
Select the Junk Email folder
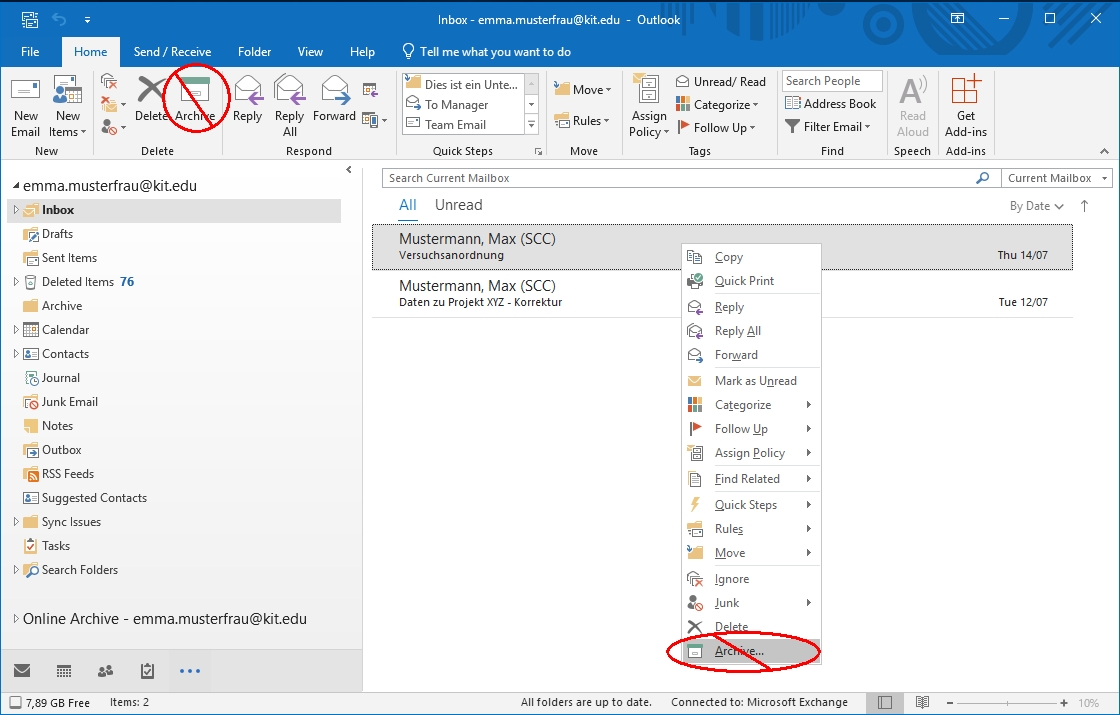click(69, 402)
